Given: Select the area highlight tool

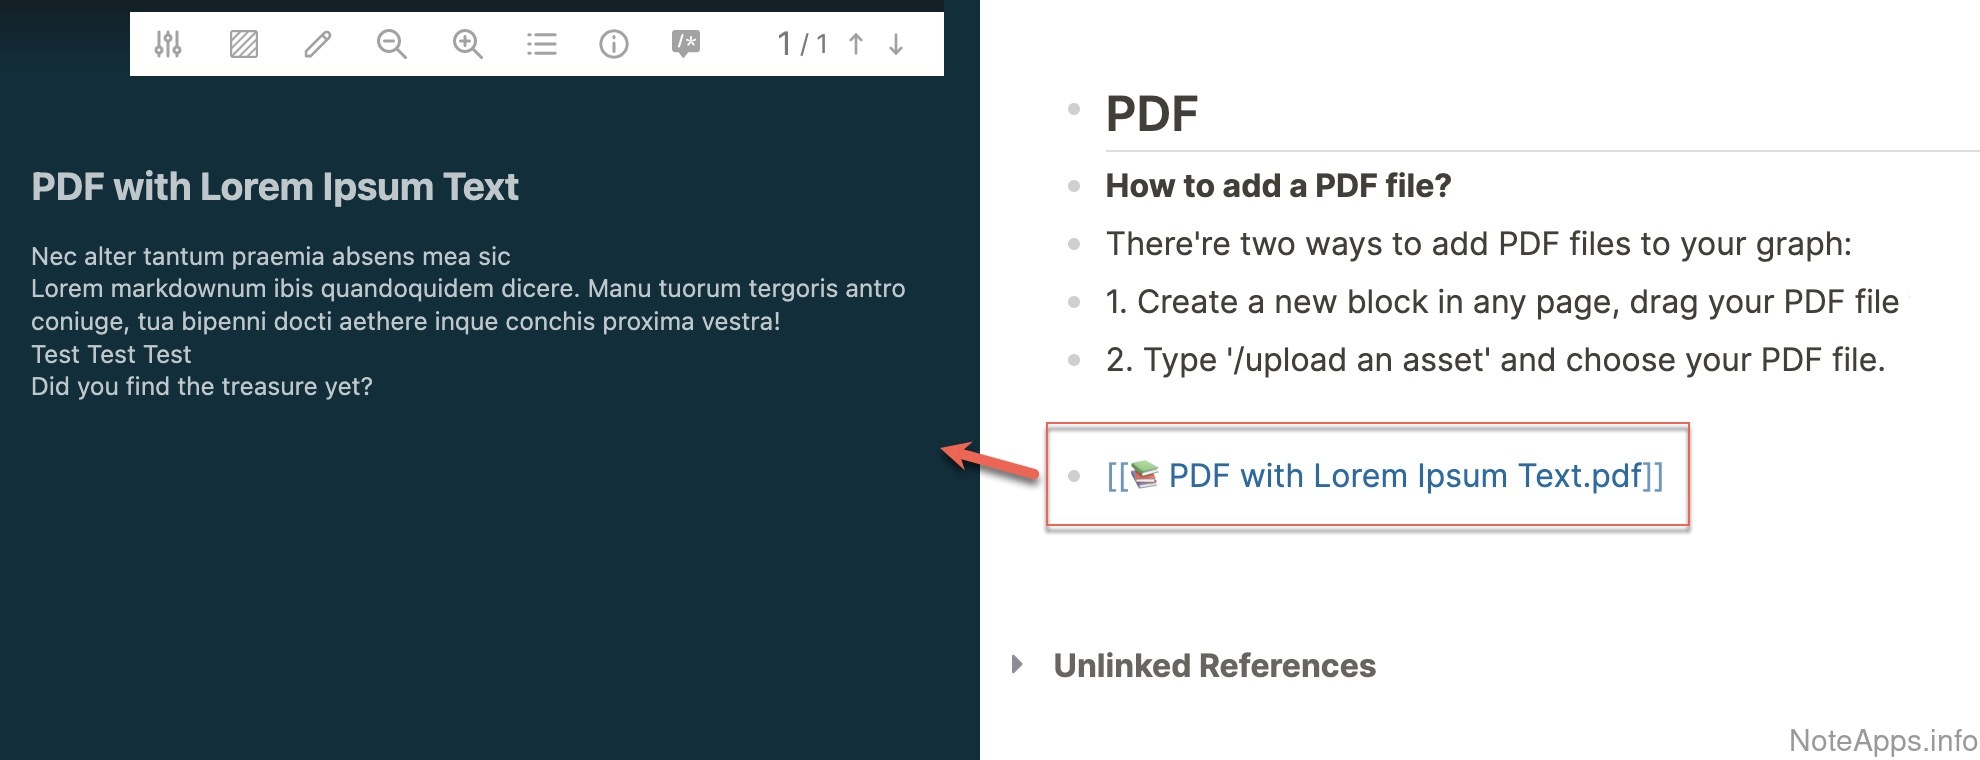Looking at the screenshot, I should [x=243, y=44].
